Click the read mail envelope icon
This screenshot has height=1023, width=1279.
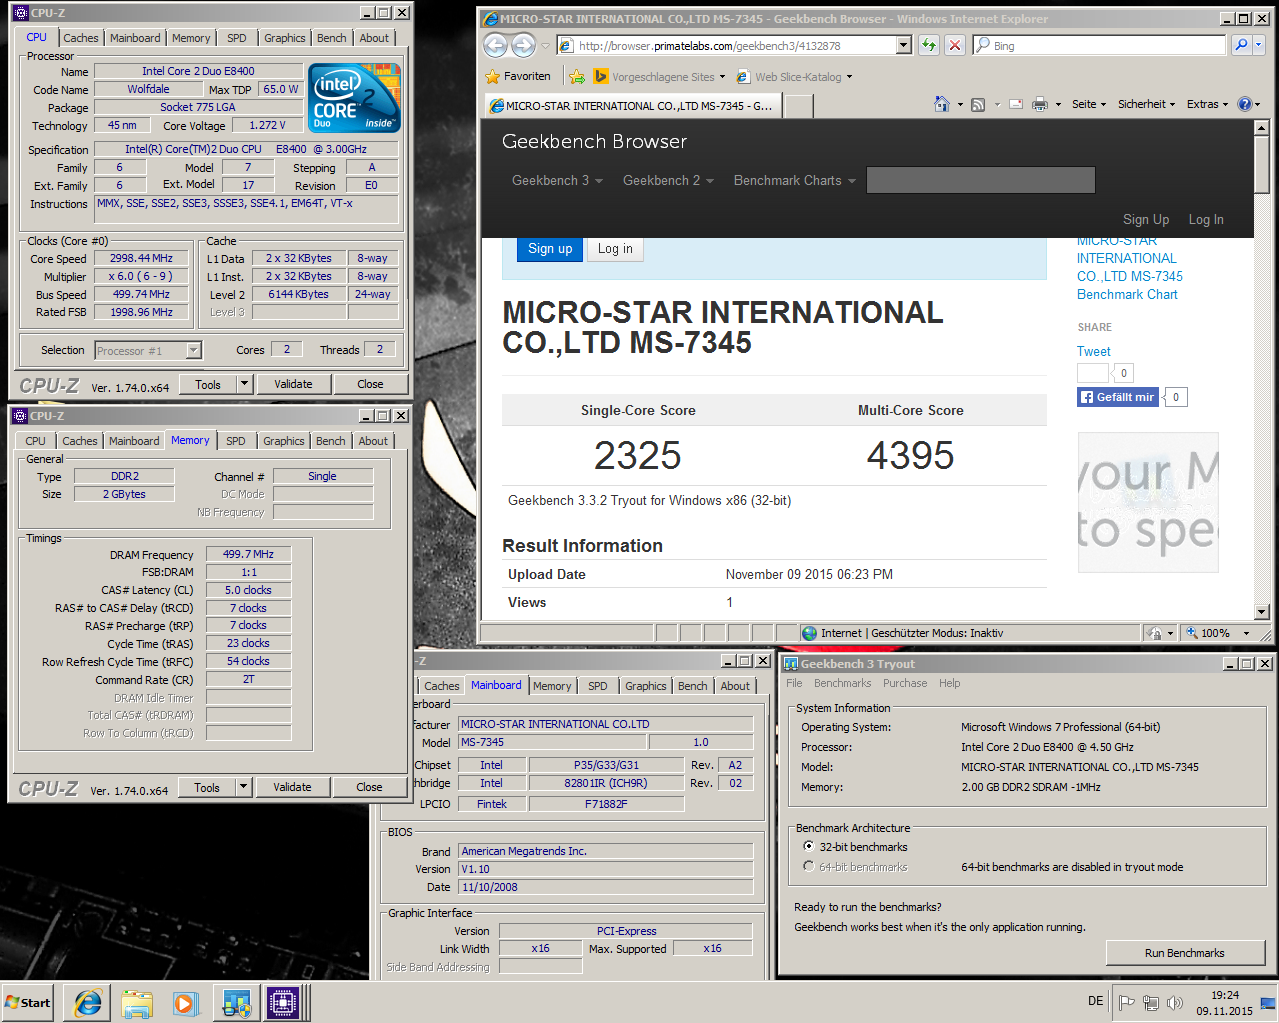1016,104
